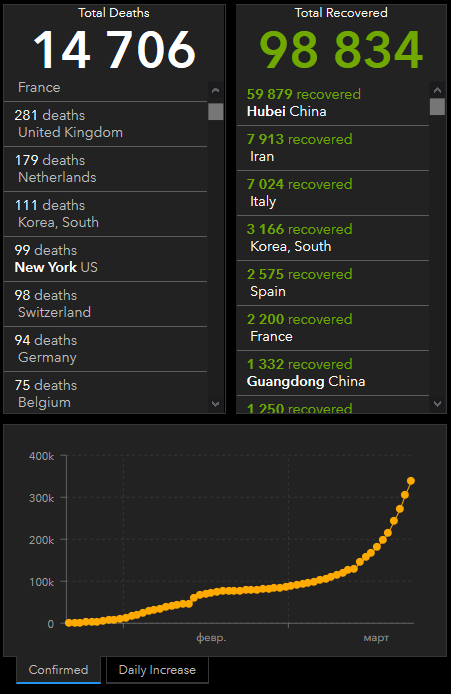Select Switzerland 98 deaths entry

(x=105, y=304)
